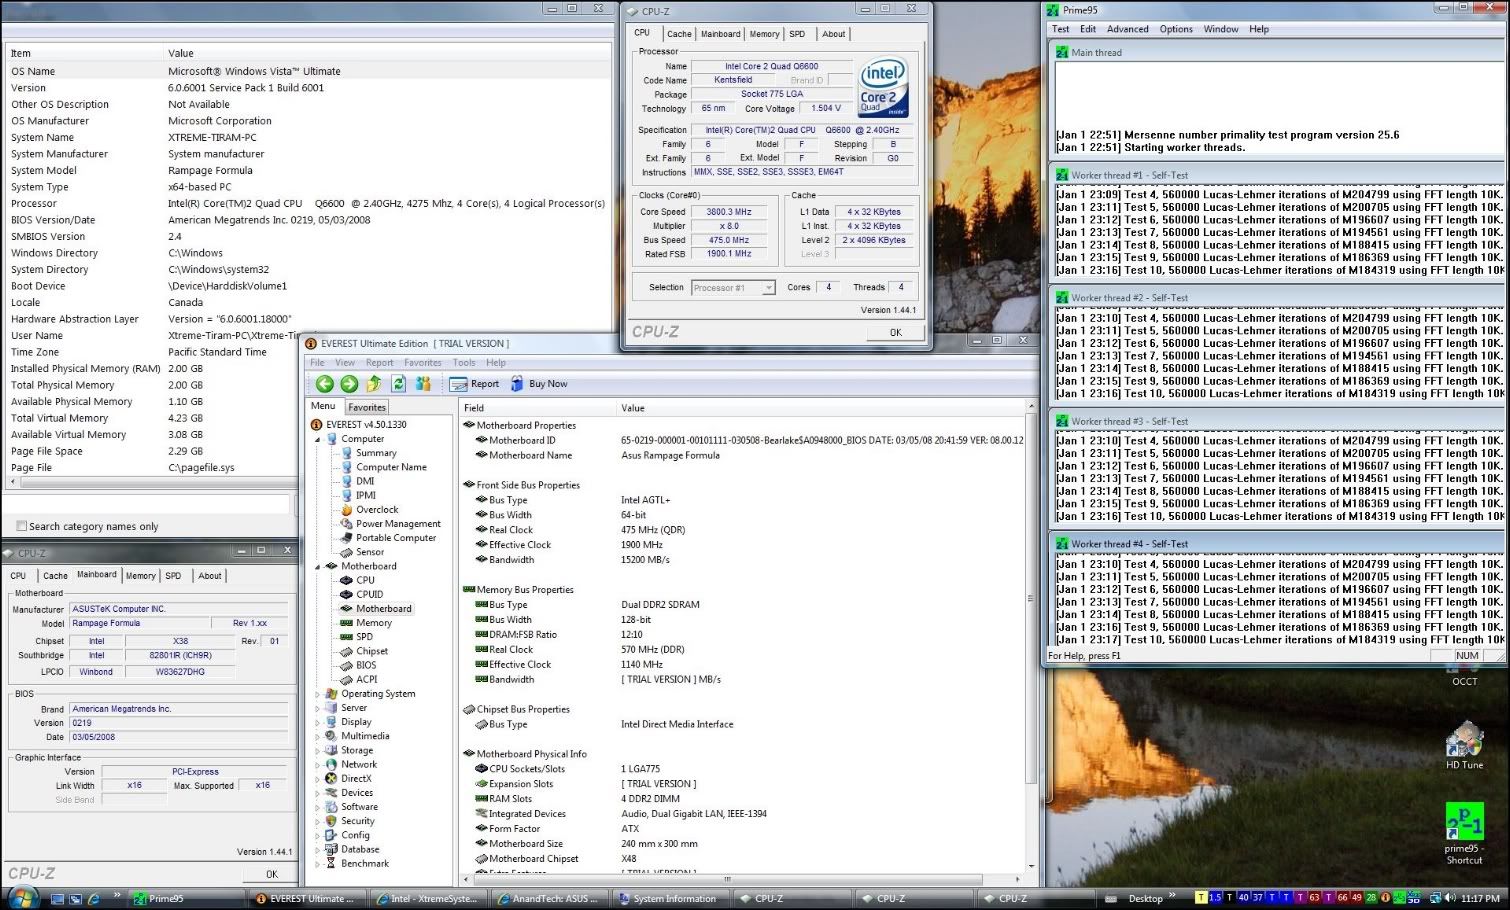
Task: Click the Internet Explorer quick launch icon
Action: coord(94,899)
